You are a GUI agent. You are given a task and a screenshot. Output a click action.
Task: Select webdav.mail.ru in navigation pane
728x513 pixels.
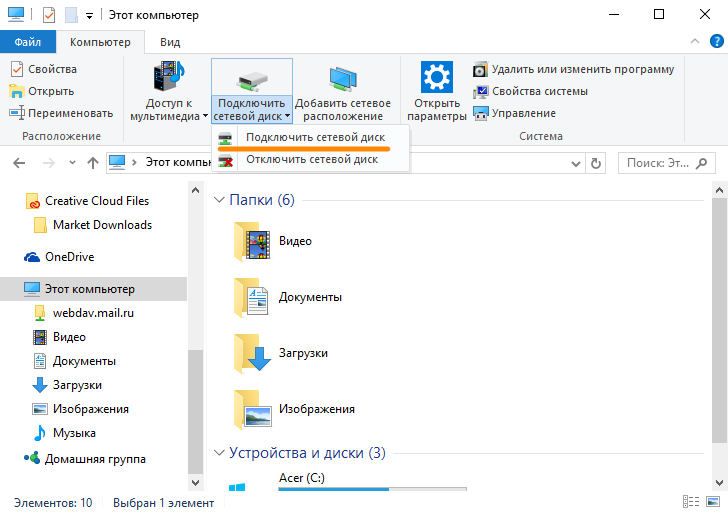92,313
